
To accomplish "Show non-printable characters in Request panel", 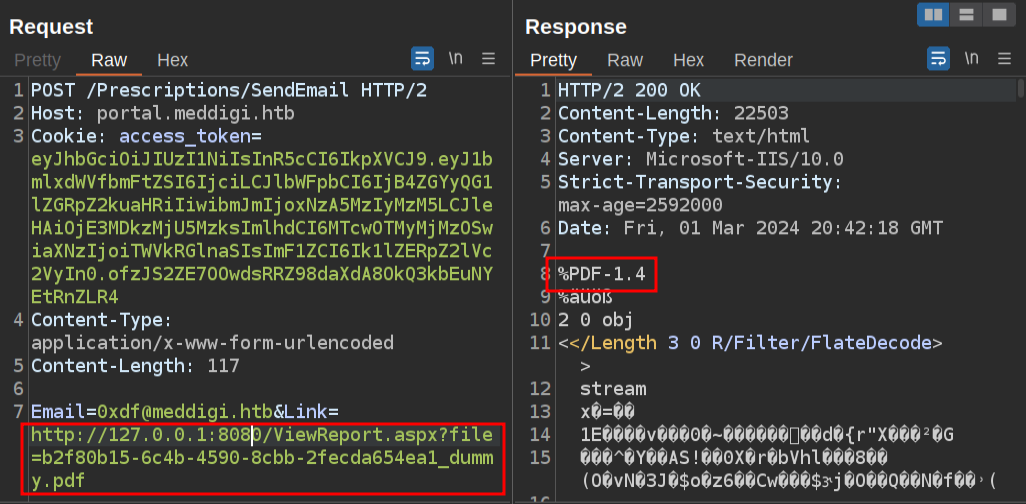I will pos(456,59).
